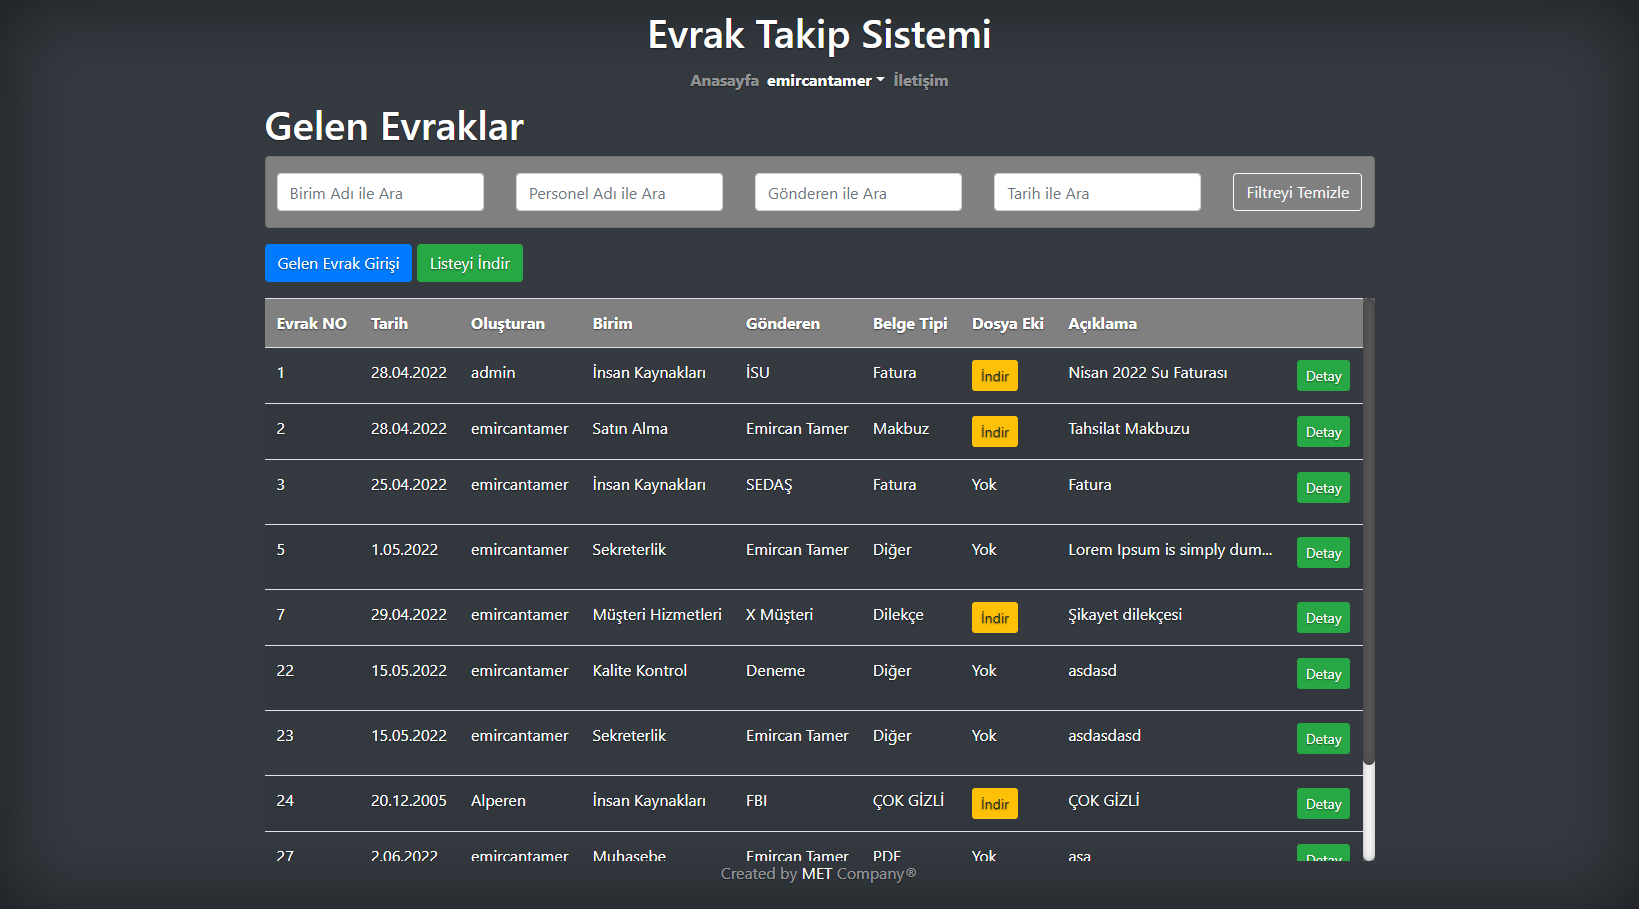Open the İletişim page
Screen dimensions: 1639x909
(919, 80)
